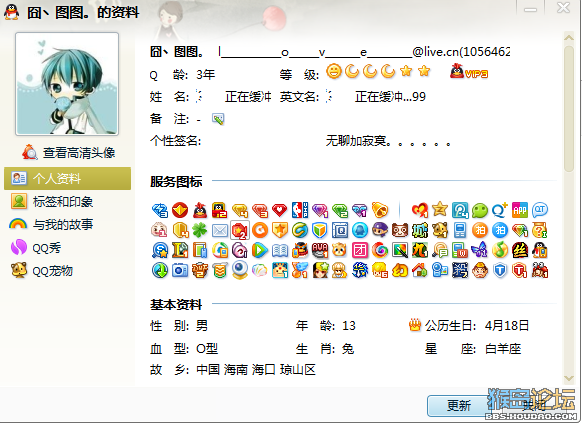Select the QQ秀 sidebar item
Image resolution: width=582 pixels, height=425 pixels.
point(36,248)
